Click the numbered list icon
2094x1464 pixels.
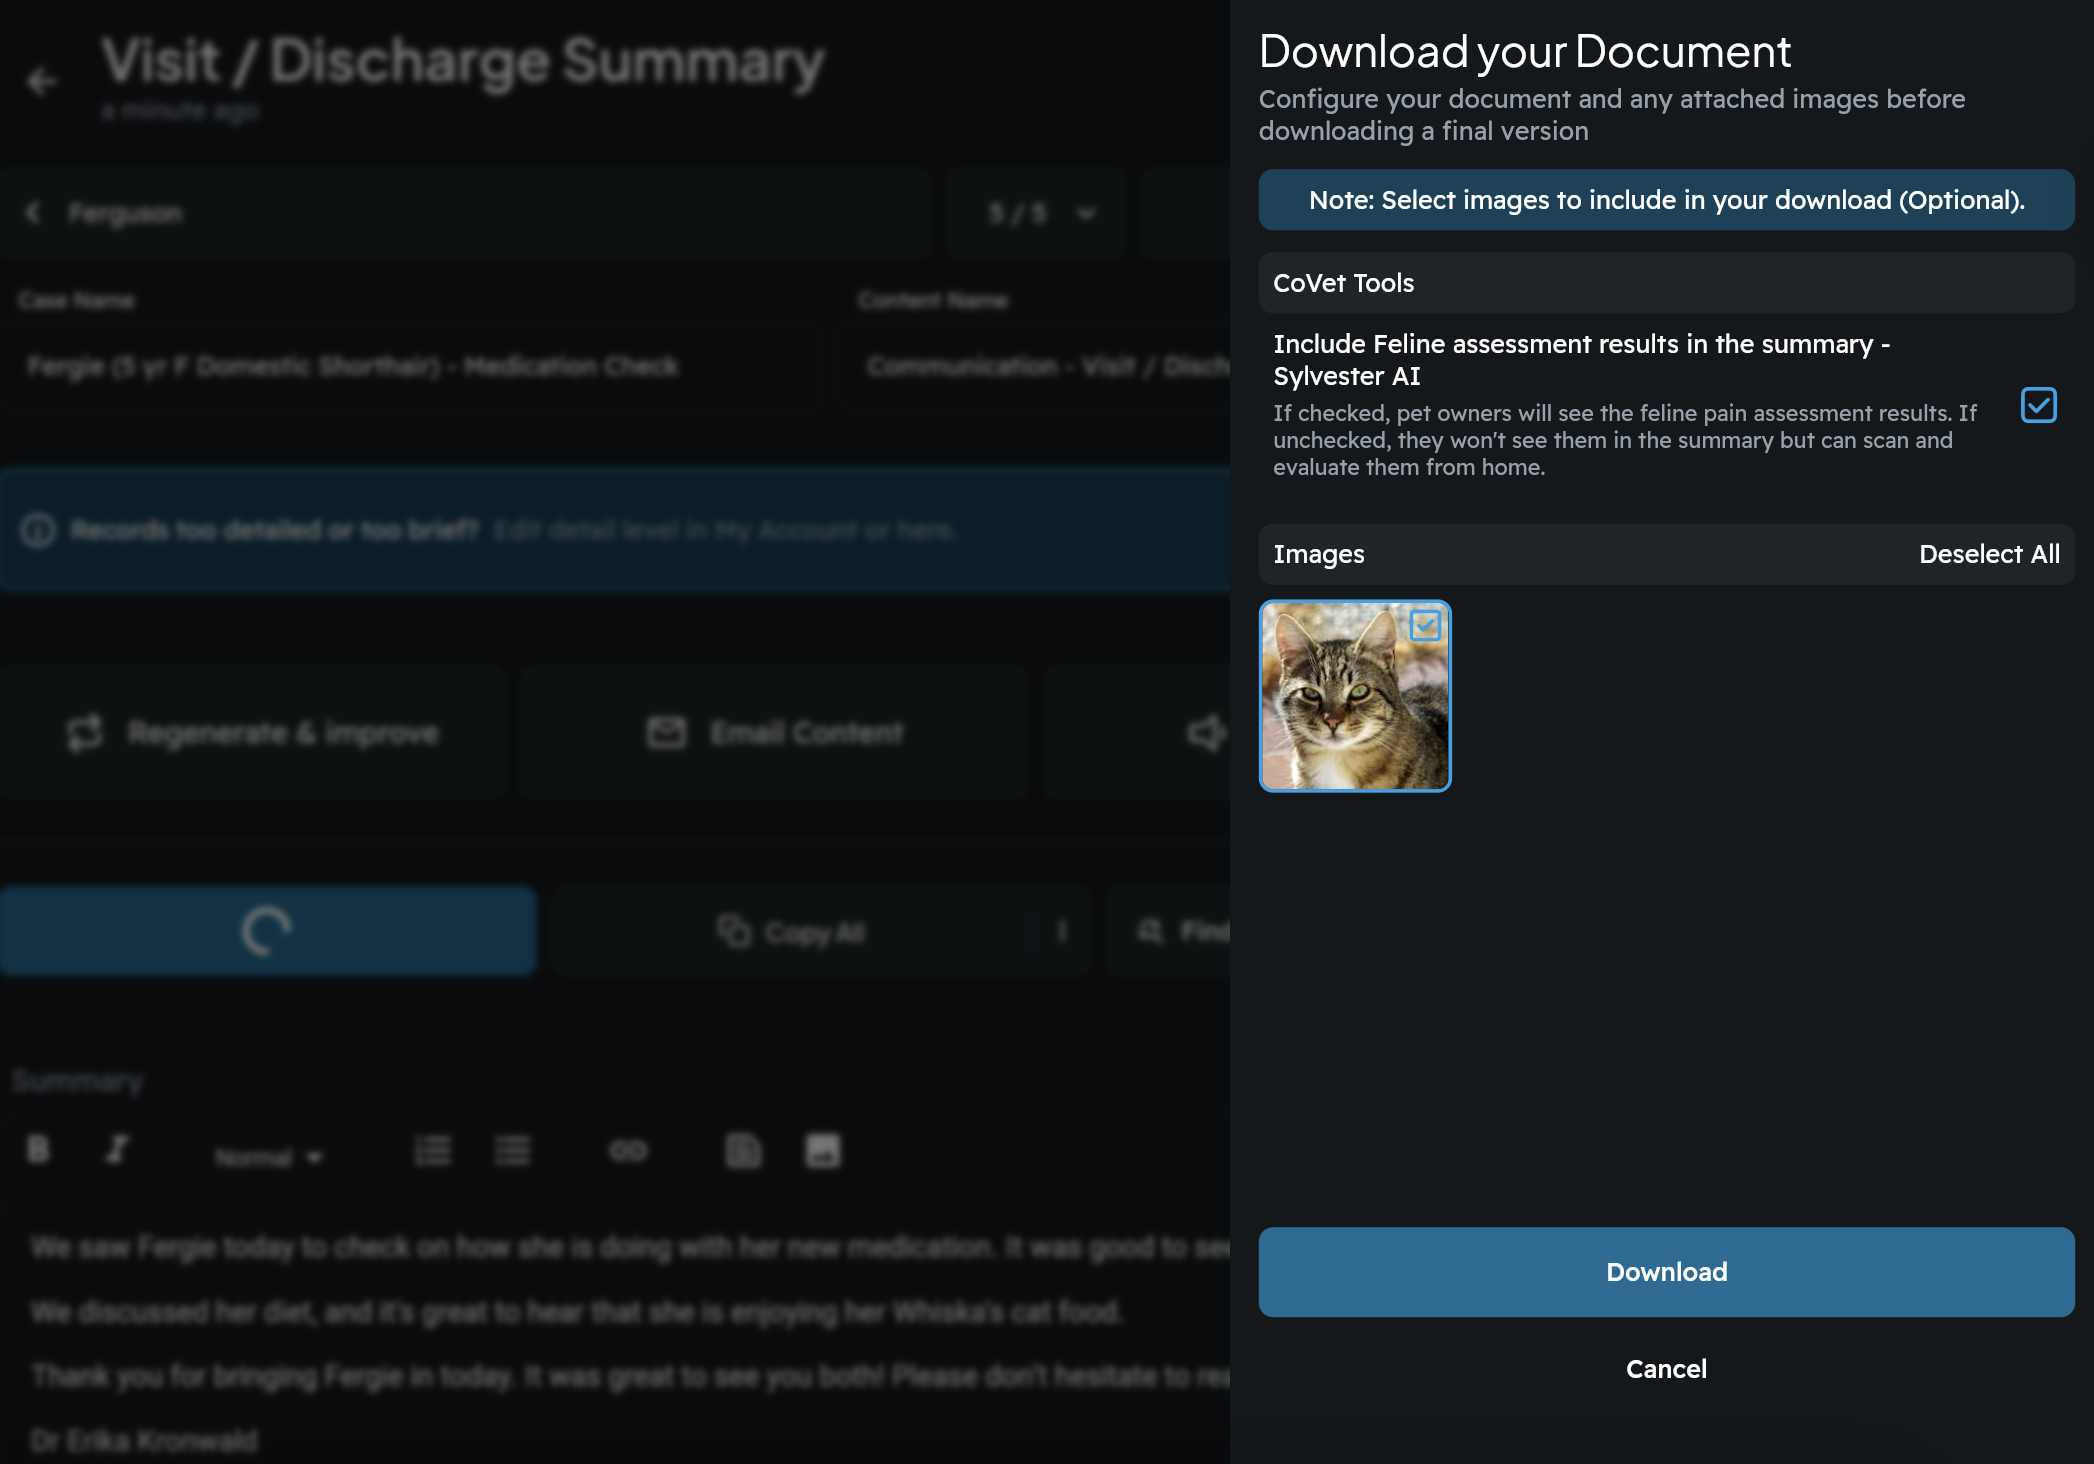[x=433, y=1151]
